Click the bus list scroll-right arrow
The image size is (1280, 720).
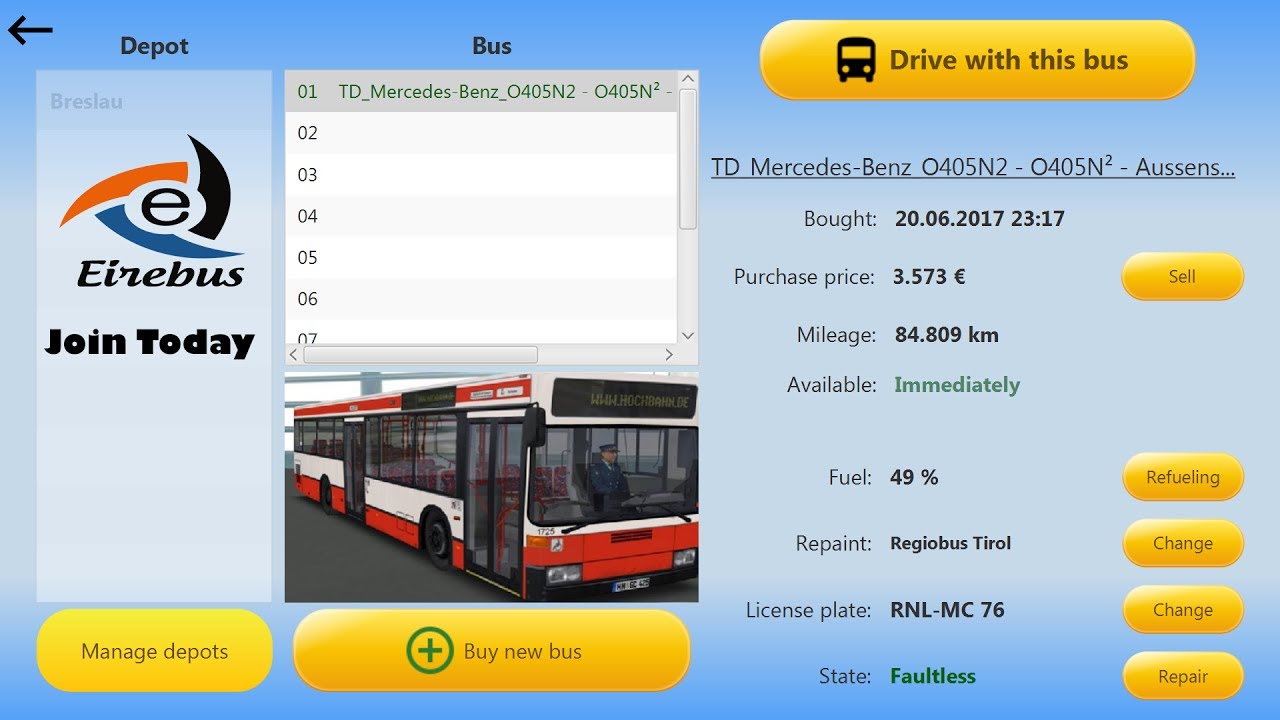[669, 355]
